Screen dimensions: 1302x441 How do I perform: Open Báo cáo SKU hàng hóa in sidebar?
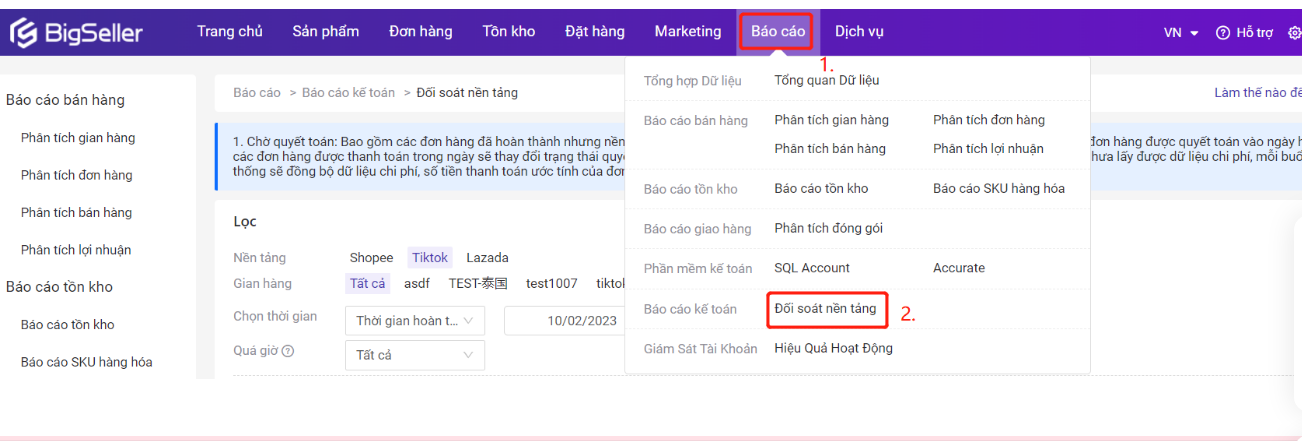tap(86, 362)
